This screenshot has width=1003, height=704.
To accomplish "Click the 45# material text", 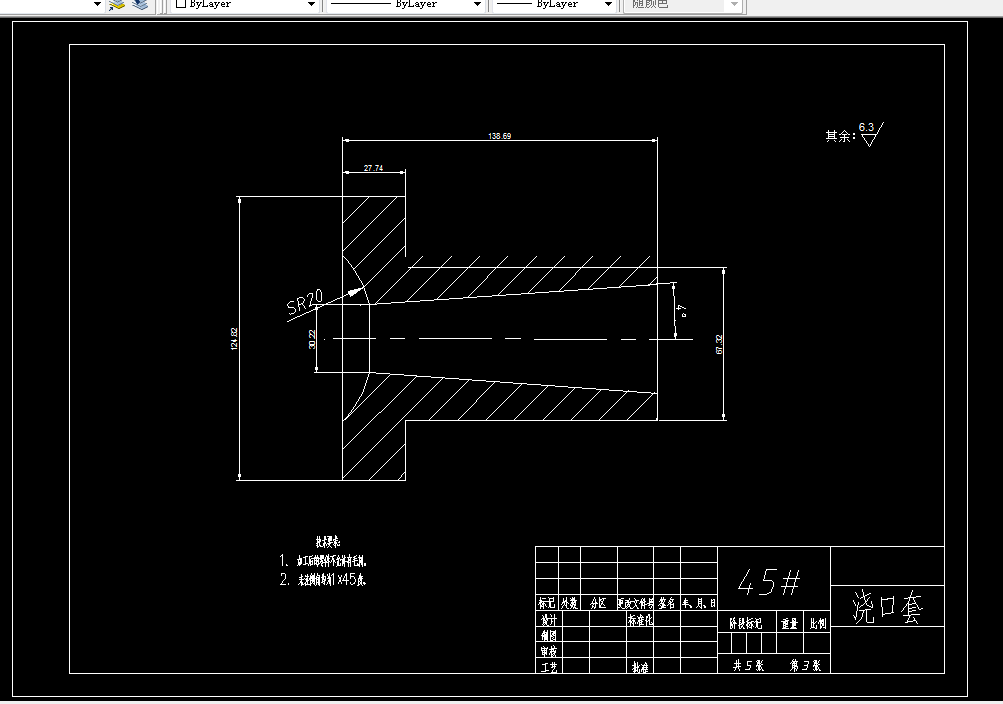I will (x=769, y=583).
